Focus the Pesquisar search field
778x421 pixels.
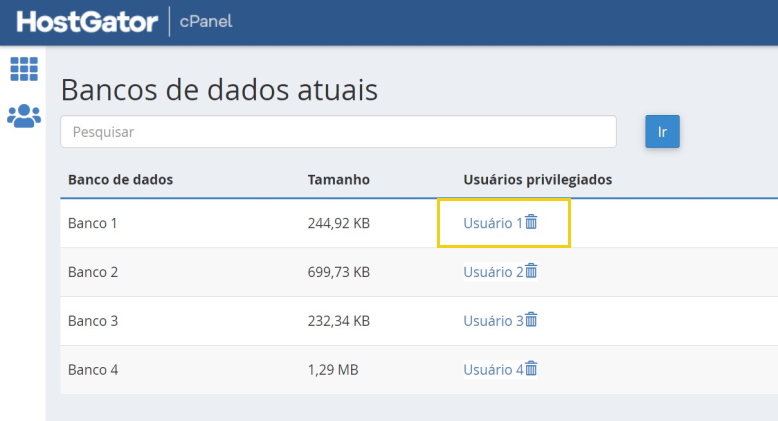(x=338, y=132)
